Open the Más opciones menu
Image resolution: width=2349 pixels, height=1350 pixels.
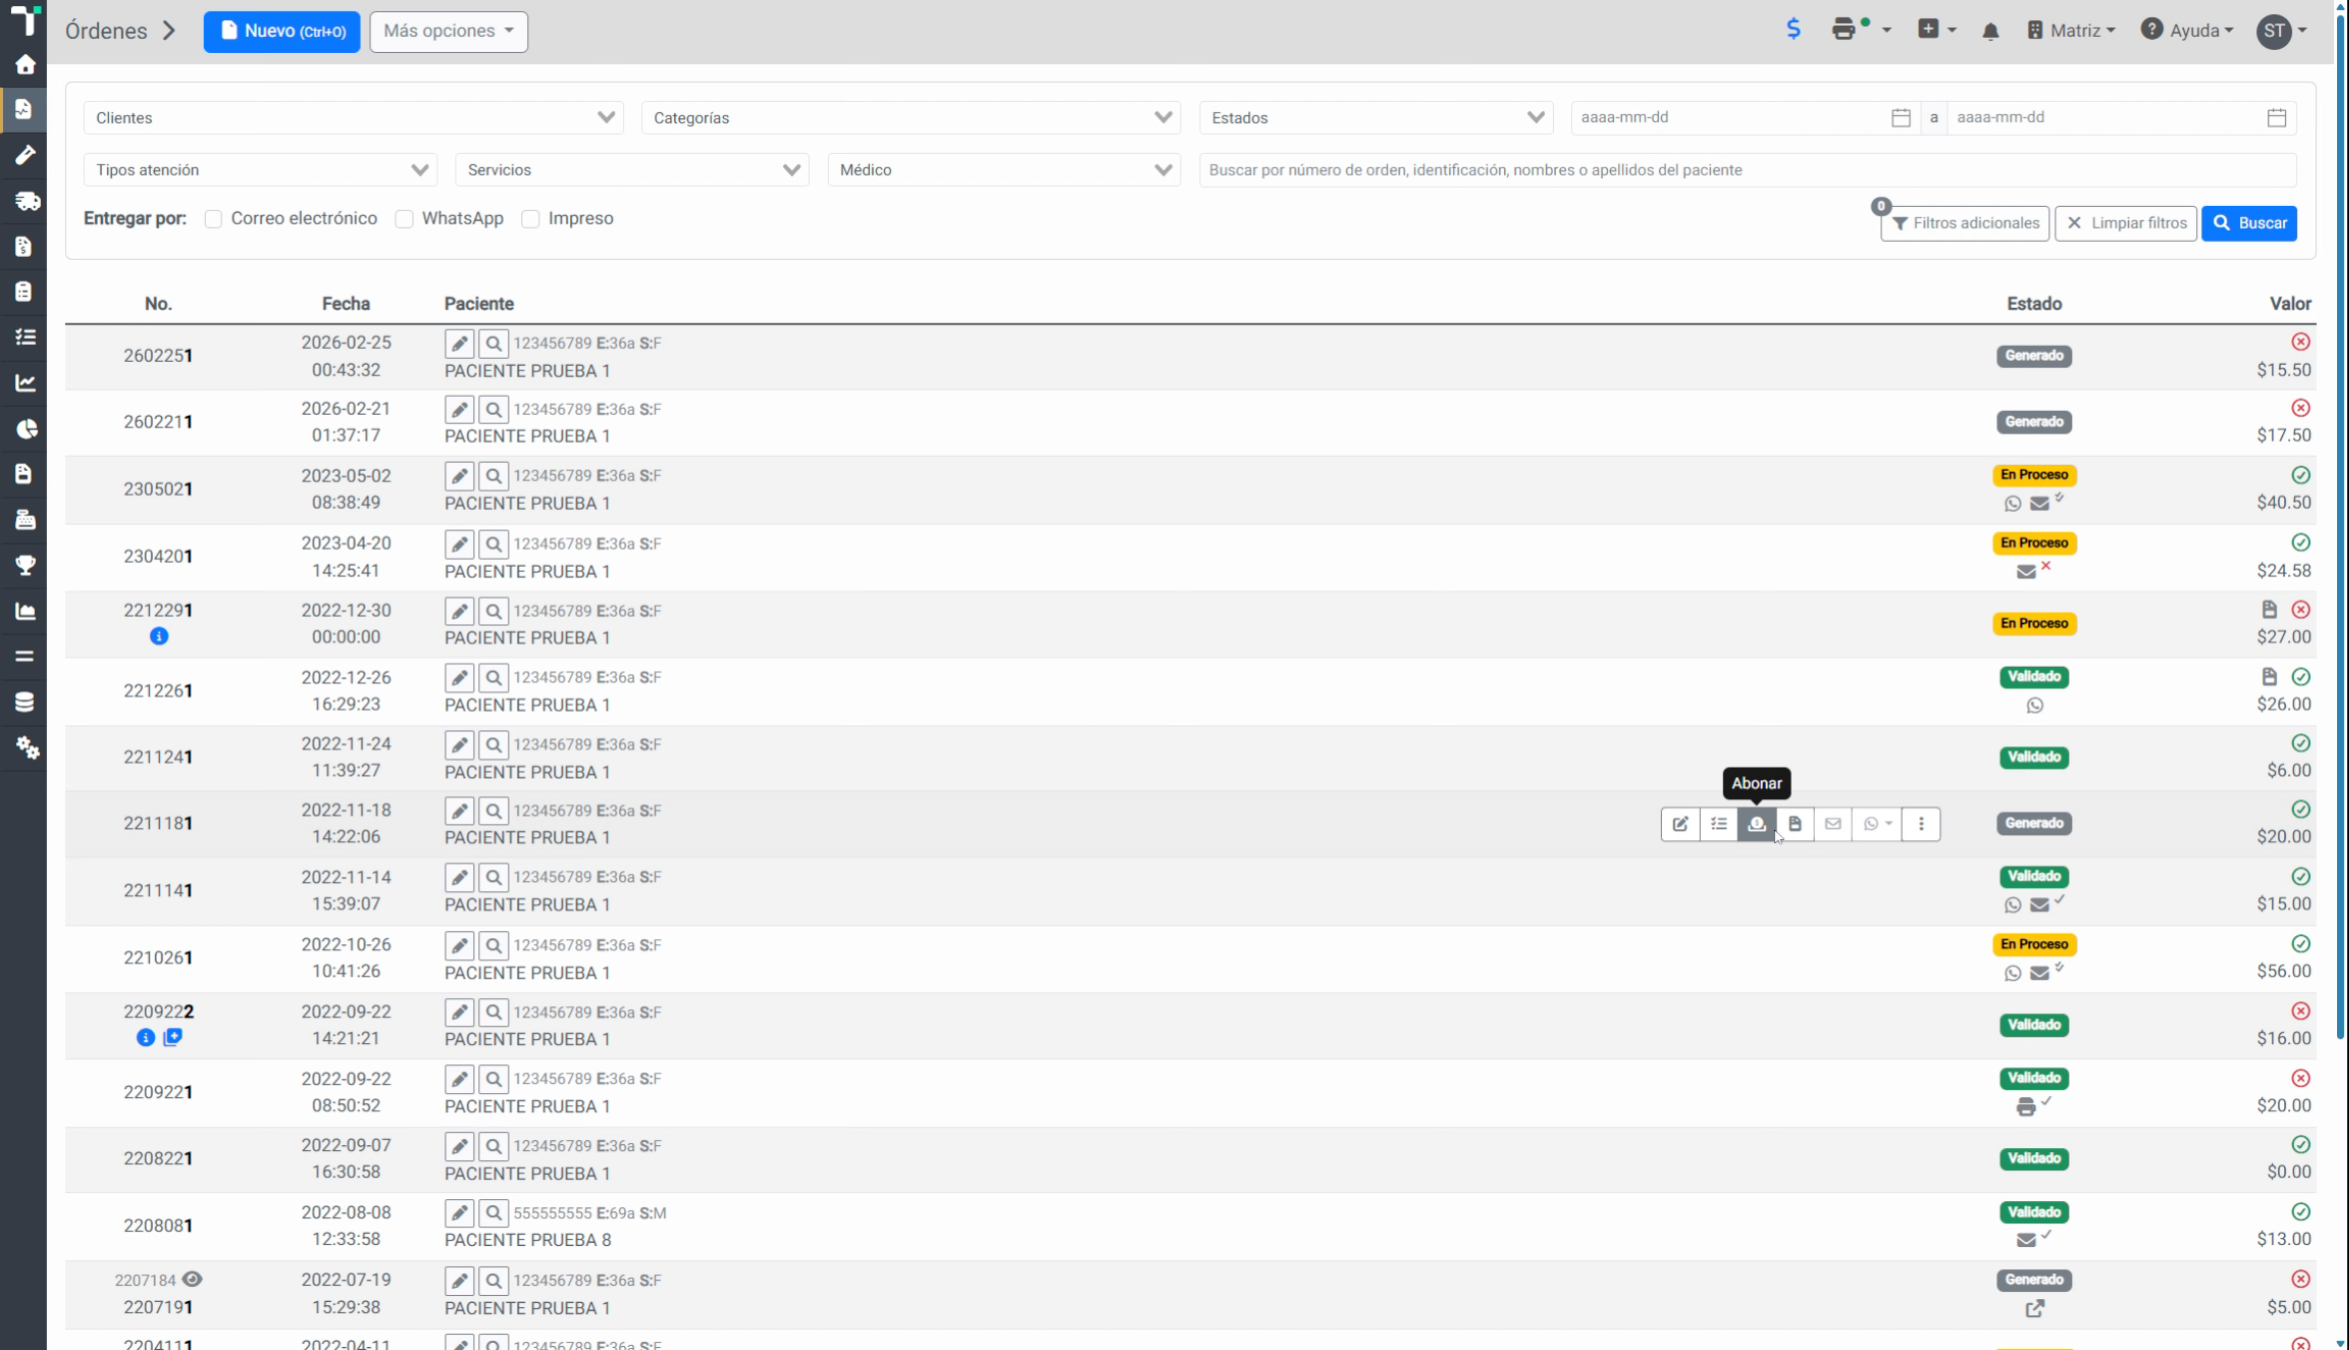click(448, 31)
